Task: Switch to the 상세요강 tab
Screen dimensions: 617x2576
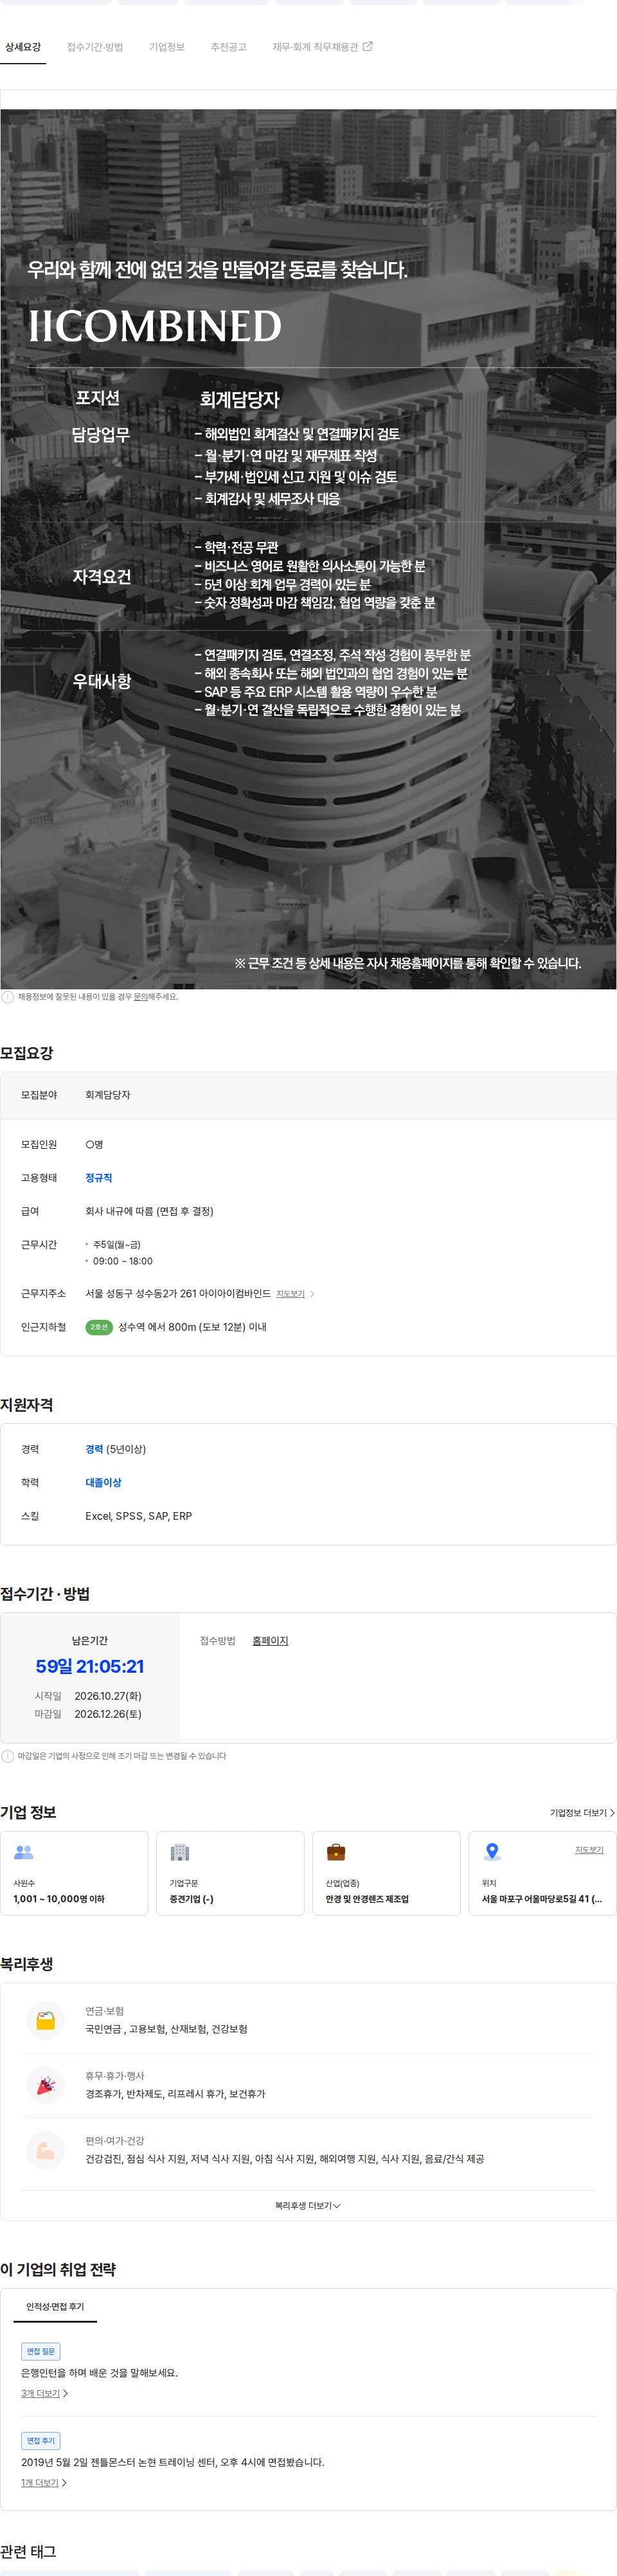Action: [x=23, y=47]
